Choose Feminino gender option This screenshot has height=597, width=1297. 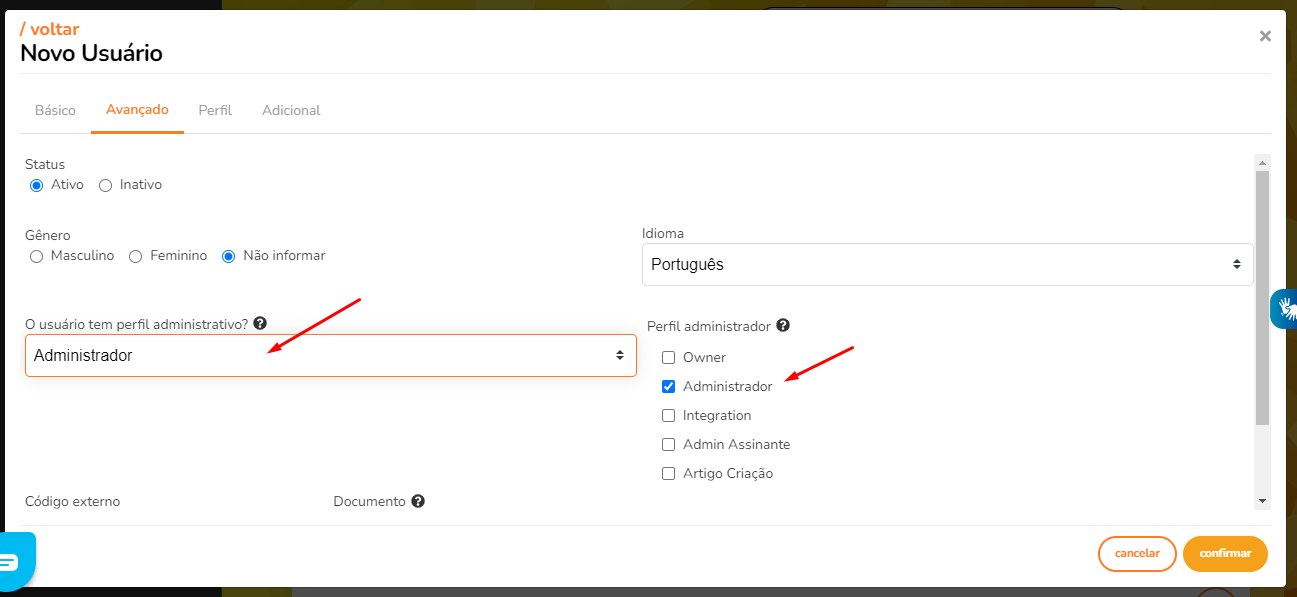pyautogui.click(x=136, y=256)
